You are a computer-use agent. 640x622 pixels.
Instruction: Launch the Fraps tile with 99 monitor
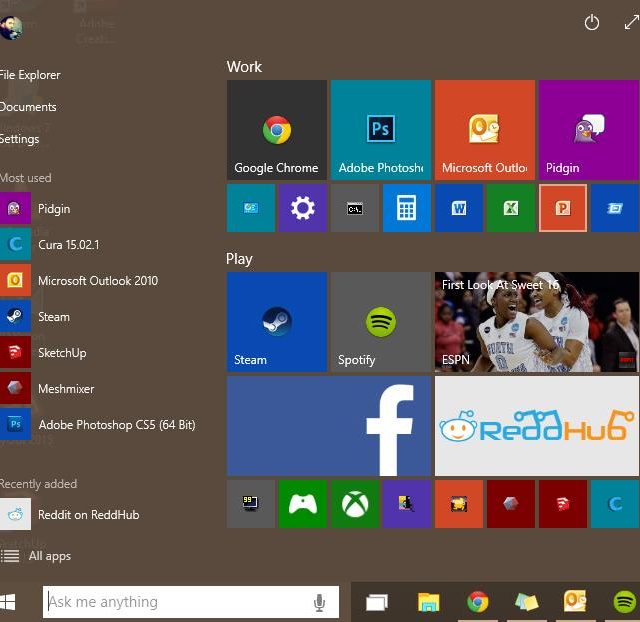(251, 504)
